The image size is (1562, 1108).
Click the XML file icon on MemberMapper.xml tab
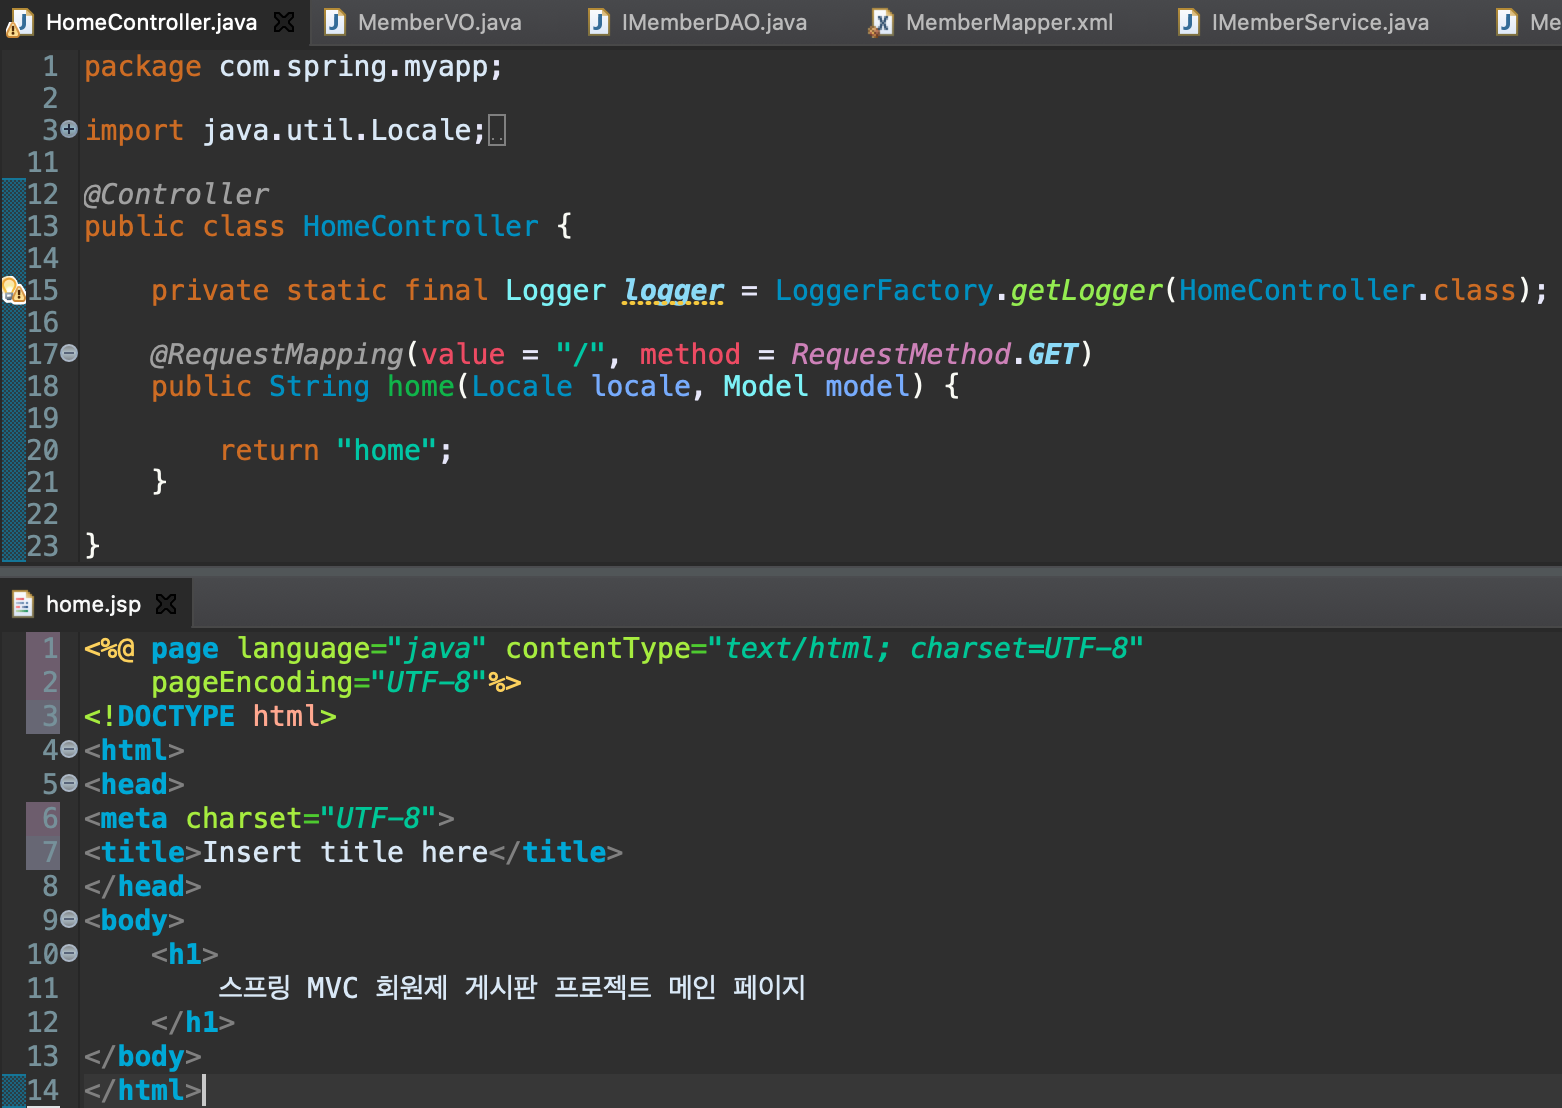881,22
